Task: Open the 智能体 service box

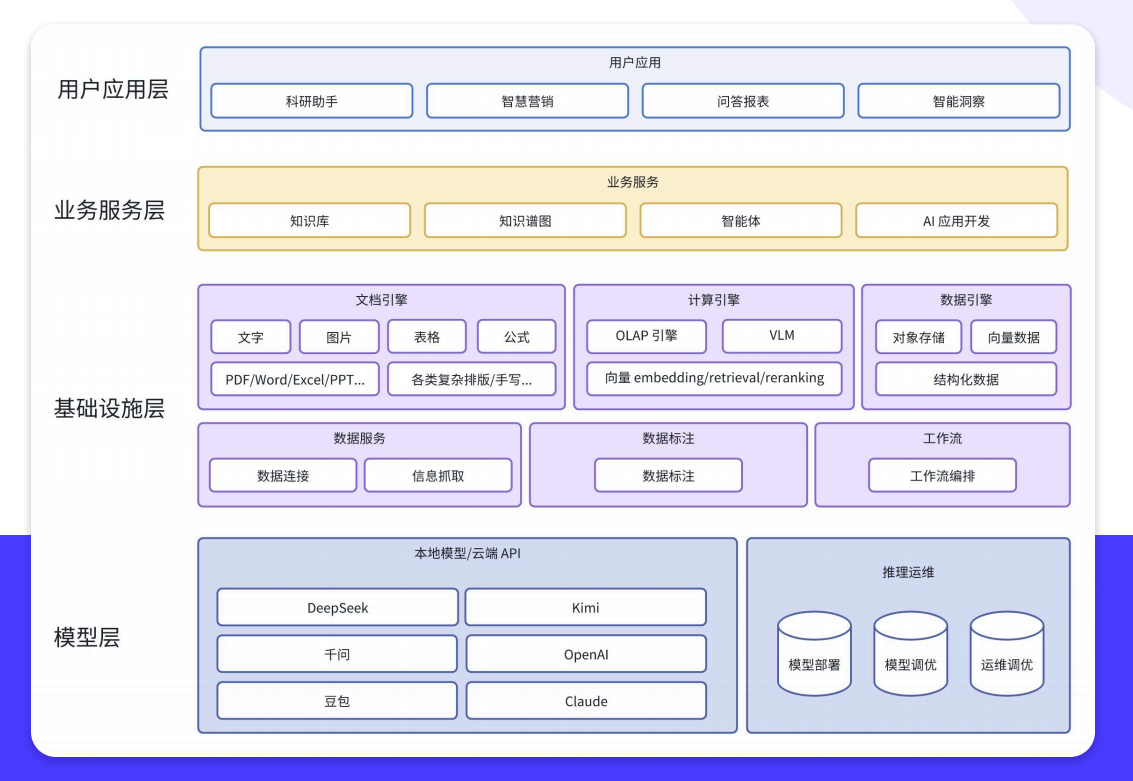Action: pyautogui.click(x=740, y=221)
